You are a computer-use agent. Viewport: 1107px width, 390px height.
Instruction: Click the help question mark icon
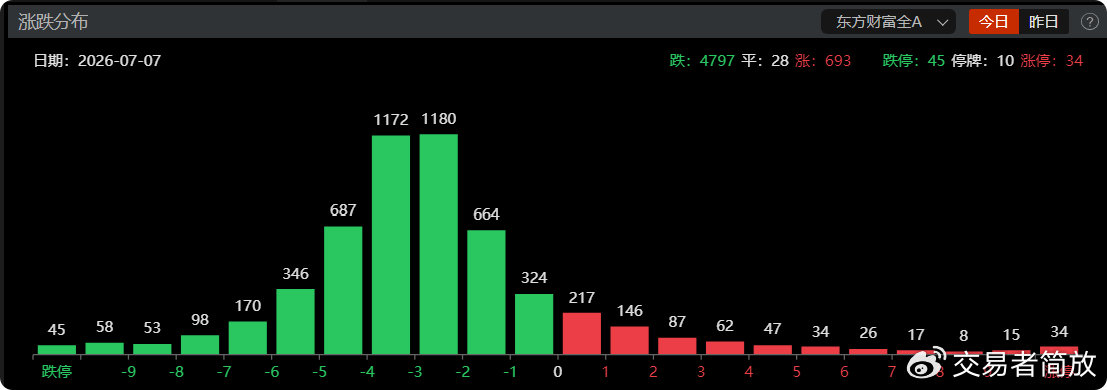pyautogui.click(x=1089, y=22)
